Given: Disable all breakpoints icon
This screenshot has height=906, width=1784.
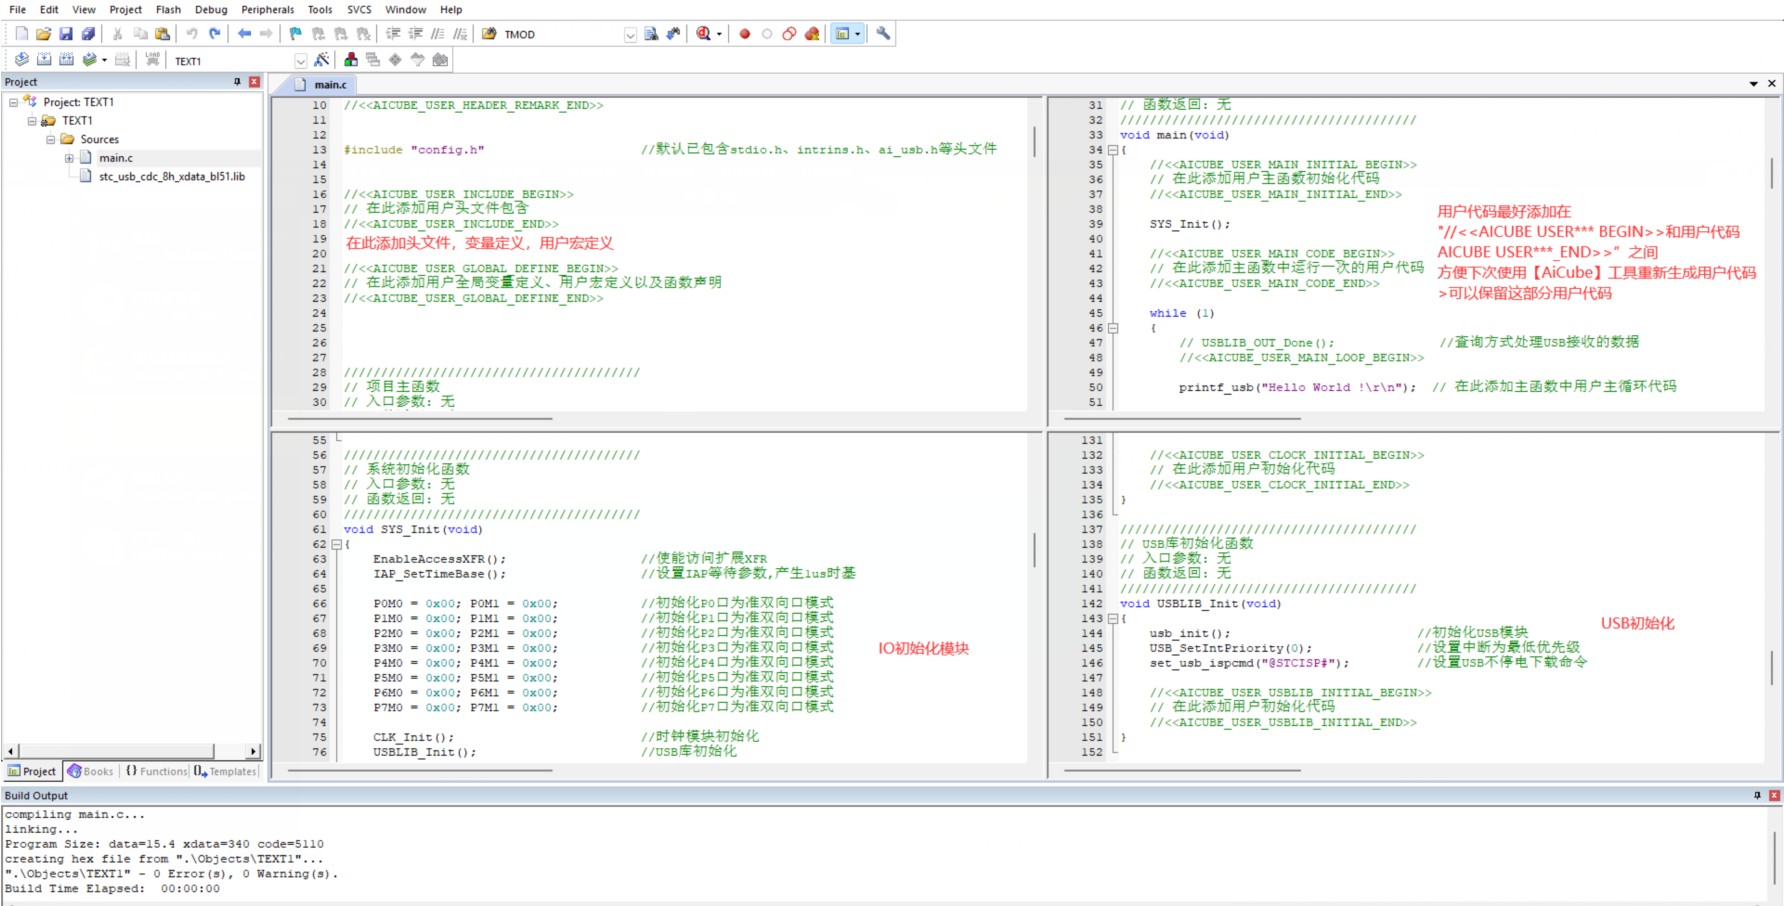Looking at the screenshot, I should (x=789, y=34).
